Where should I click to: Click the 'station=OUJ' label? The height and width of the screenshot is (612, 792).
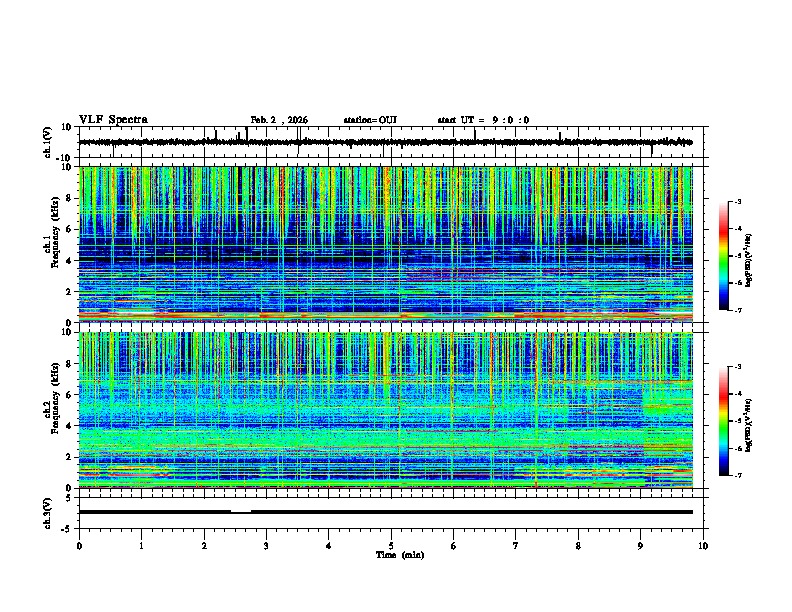[370, 120]
